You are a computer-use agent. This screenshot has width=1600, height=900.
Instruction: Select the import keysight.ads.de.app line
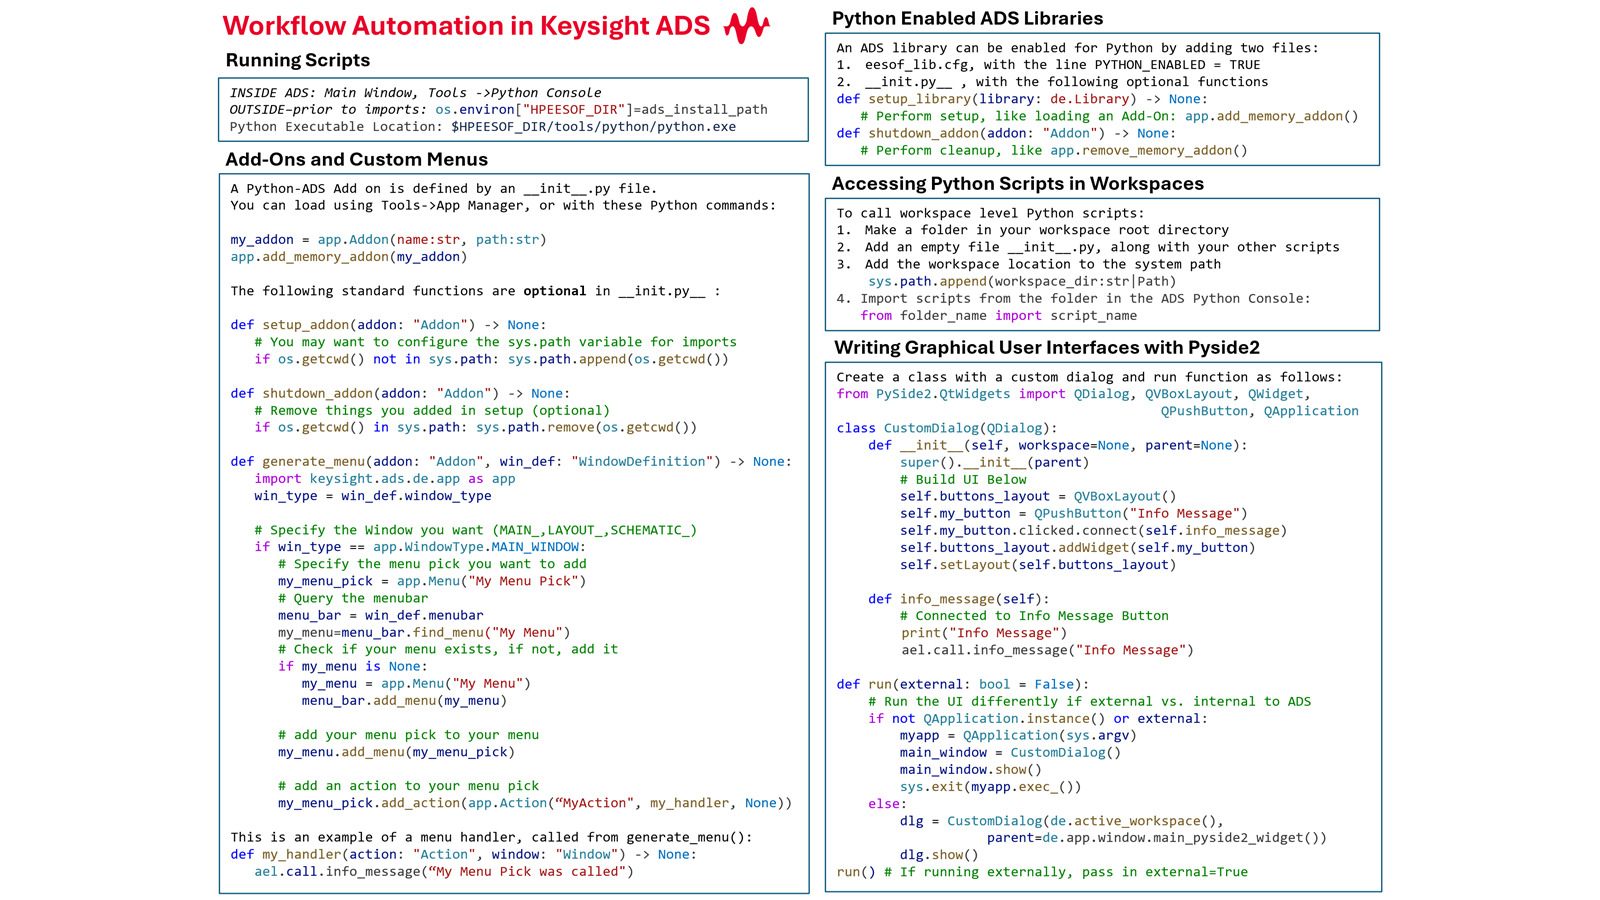pos(384,478)
